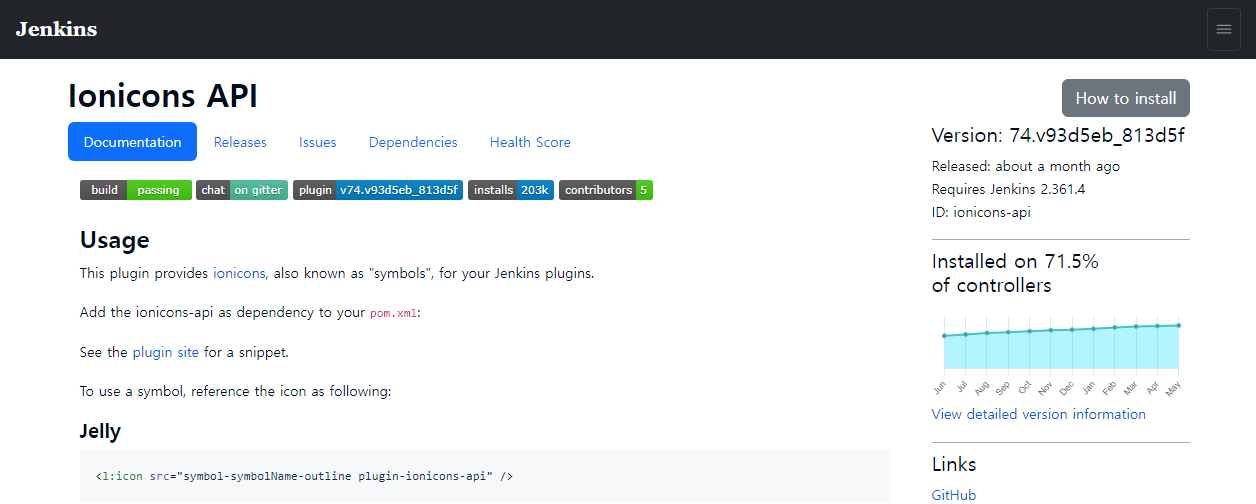This screenshot has width=1256, height=504.
Task: Click the Requires Jenkins 2.361.4 text
Action: coord(1008,189)
